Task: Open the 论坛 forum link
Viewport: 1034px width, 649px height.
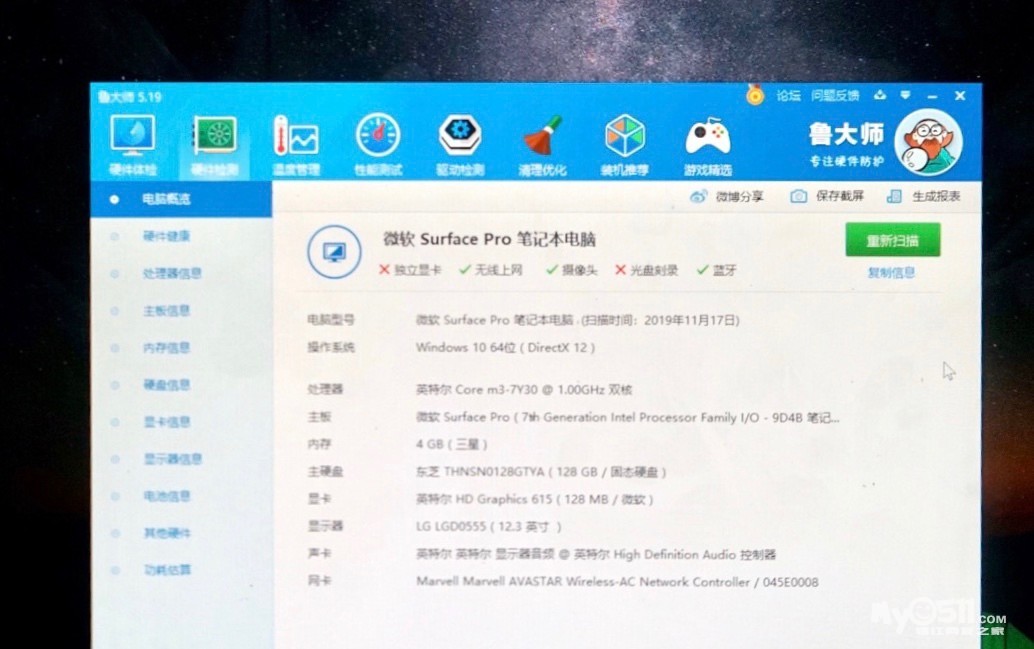Action: (788, 96)
